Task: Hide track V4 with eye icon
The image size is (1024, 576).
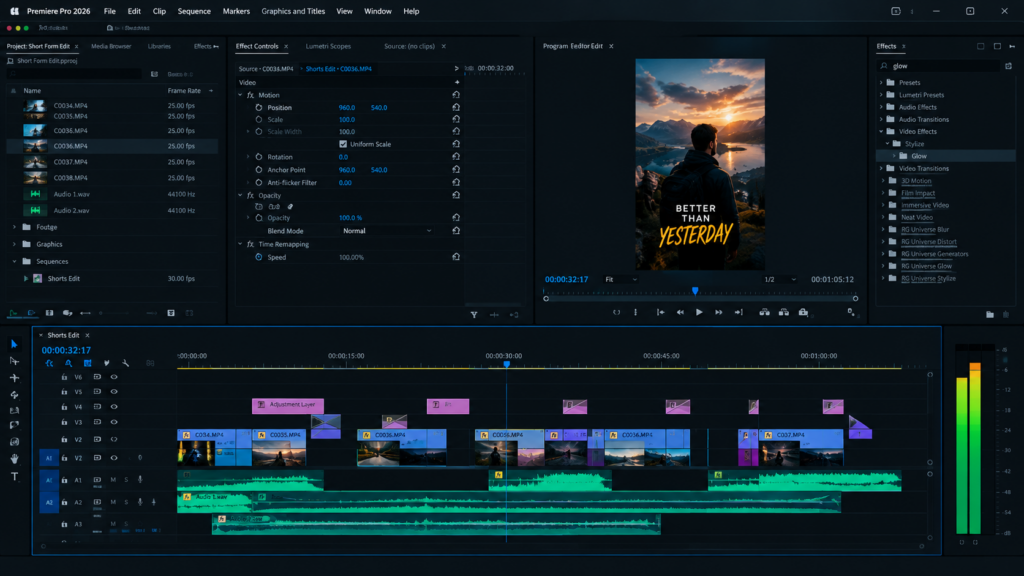Action: tap(114, 407)
